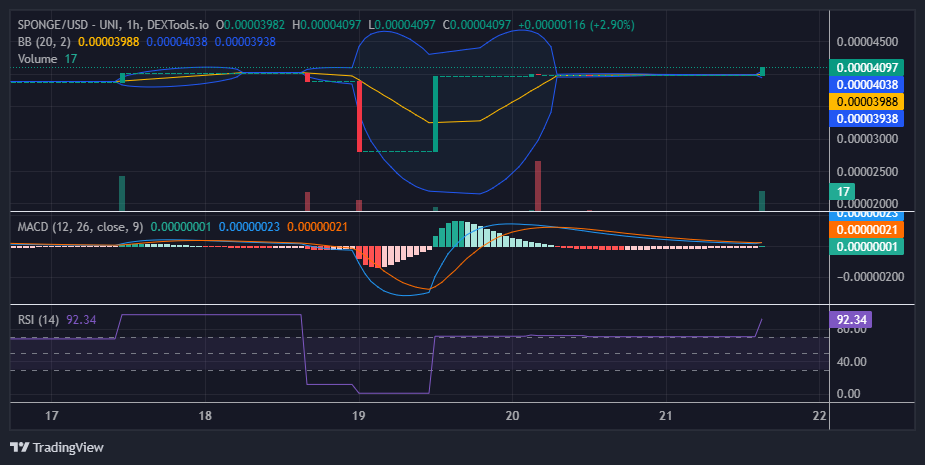Click orange 0.00000021 MACD axis tag
Screen dimensions: 925x465
click(867, 230)
